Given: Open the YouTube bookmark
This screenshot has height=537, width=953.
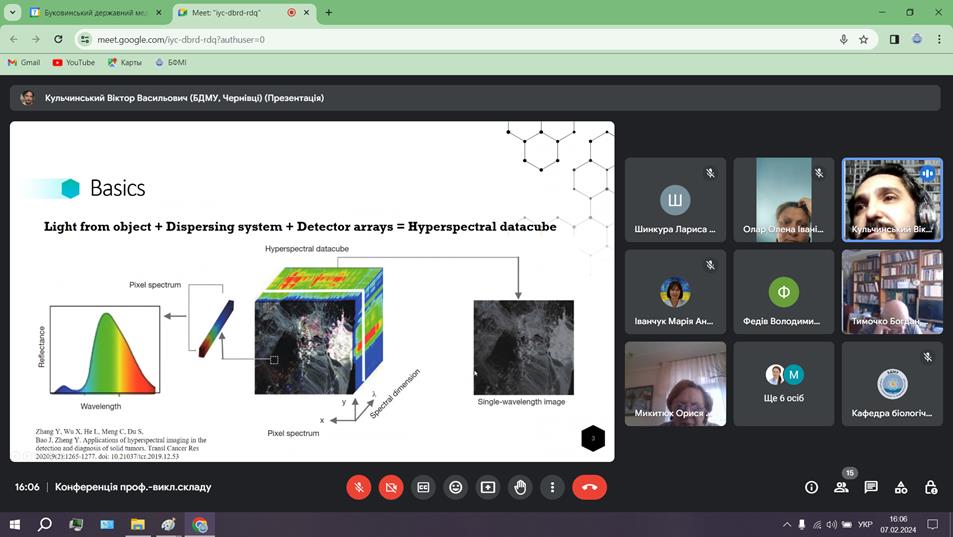Looking at the screenshot, I should click(x=74, y=63).
